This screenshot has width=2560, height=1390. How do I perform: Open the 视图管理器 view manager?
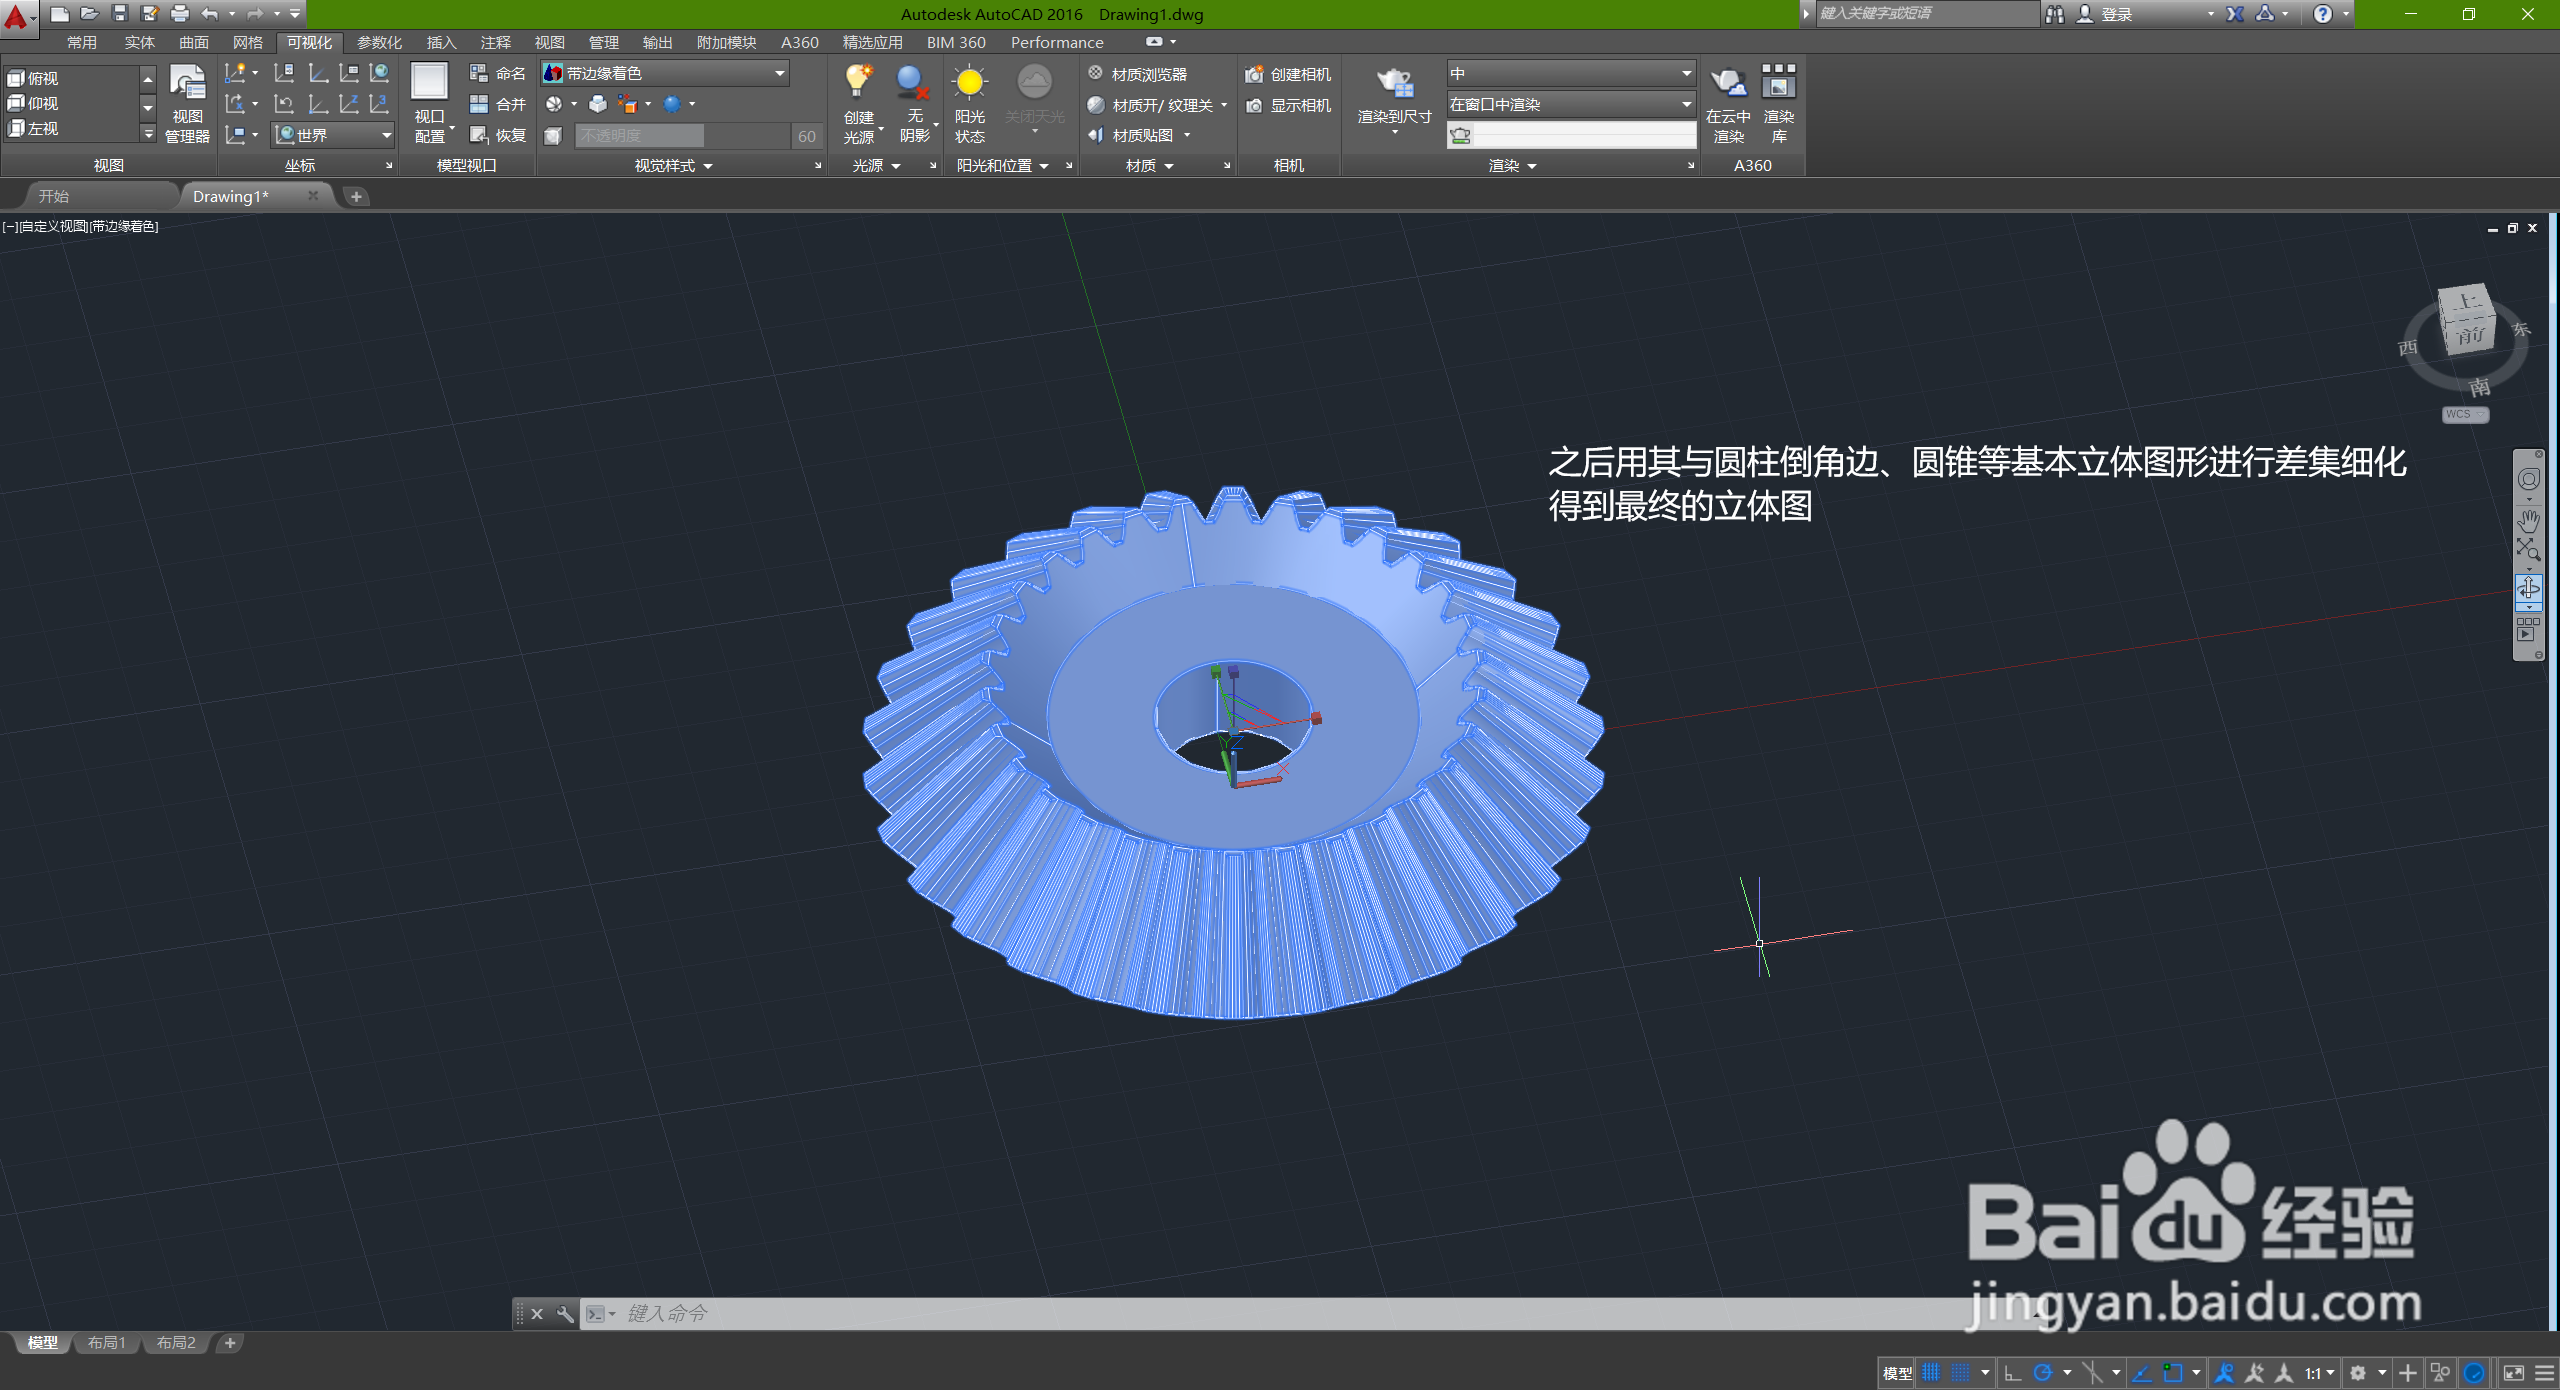pos(187,84)
